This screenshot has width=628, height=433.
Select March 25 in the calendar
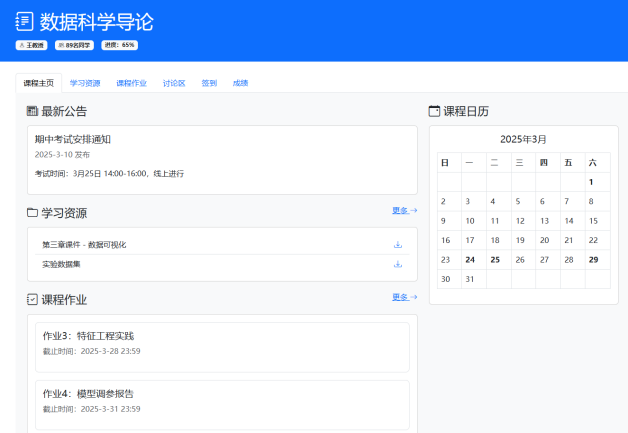(x=499, y=260)
